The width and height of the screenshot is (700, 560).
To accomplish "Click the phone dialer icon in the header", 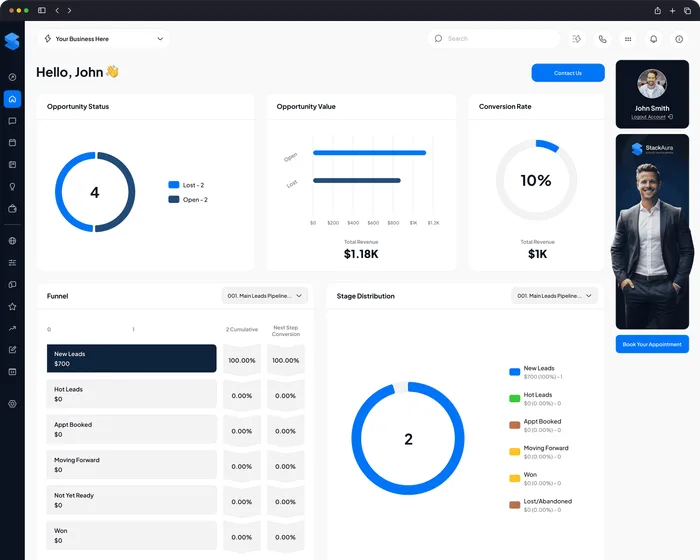I will (602, 39).
